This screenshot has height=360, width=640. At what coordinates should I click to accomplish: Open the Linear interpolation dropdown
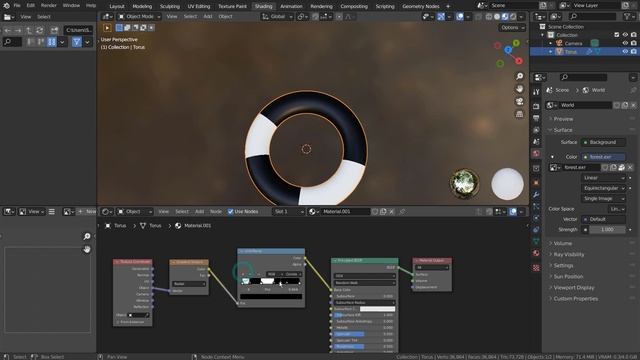coord(603,178)
